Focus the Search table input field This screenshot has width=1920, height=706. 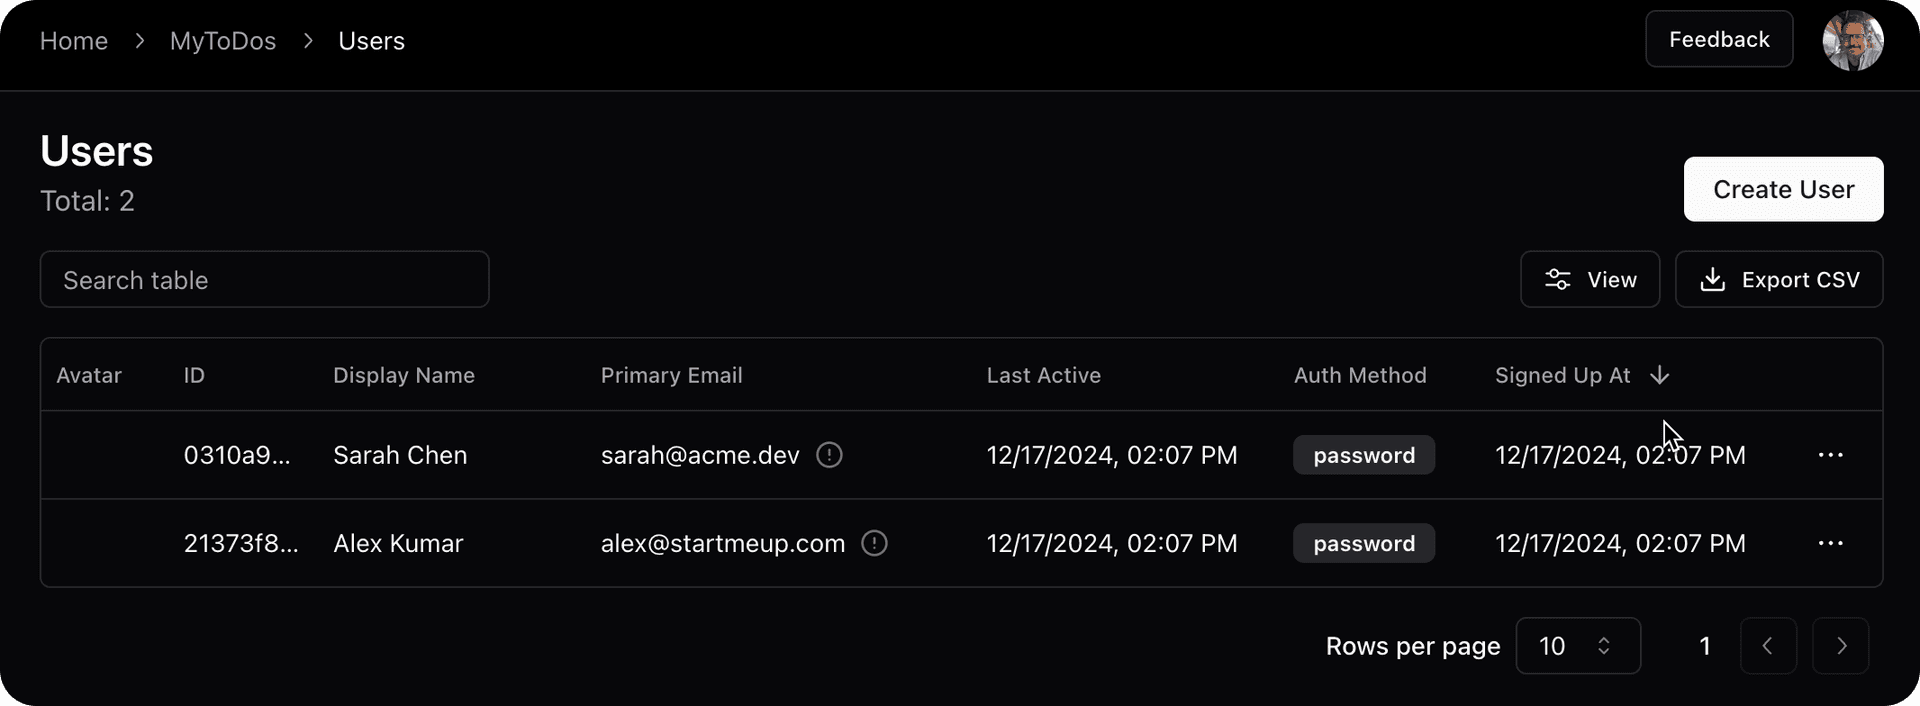click(x=264, y=280)
